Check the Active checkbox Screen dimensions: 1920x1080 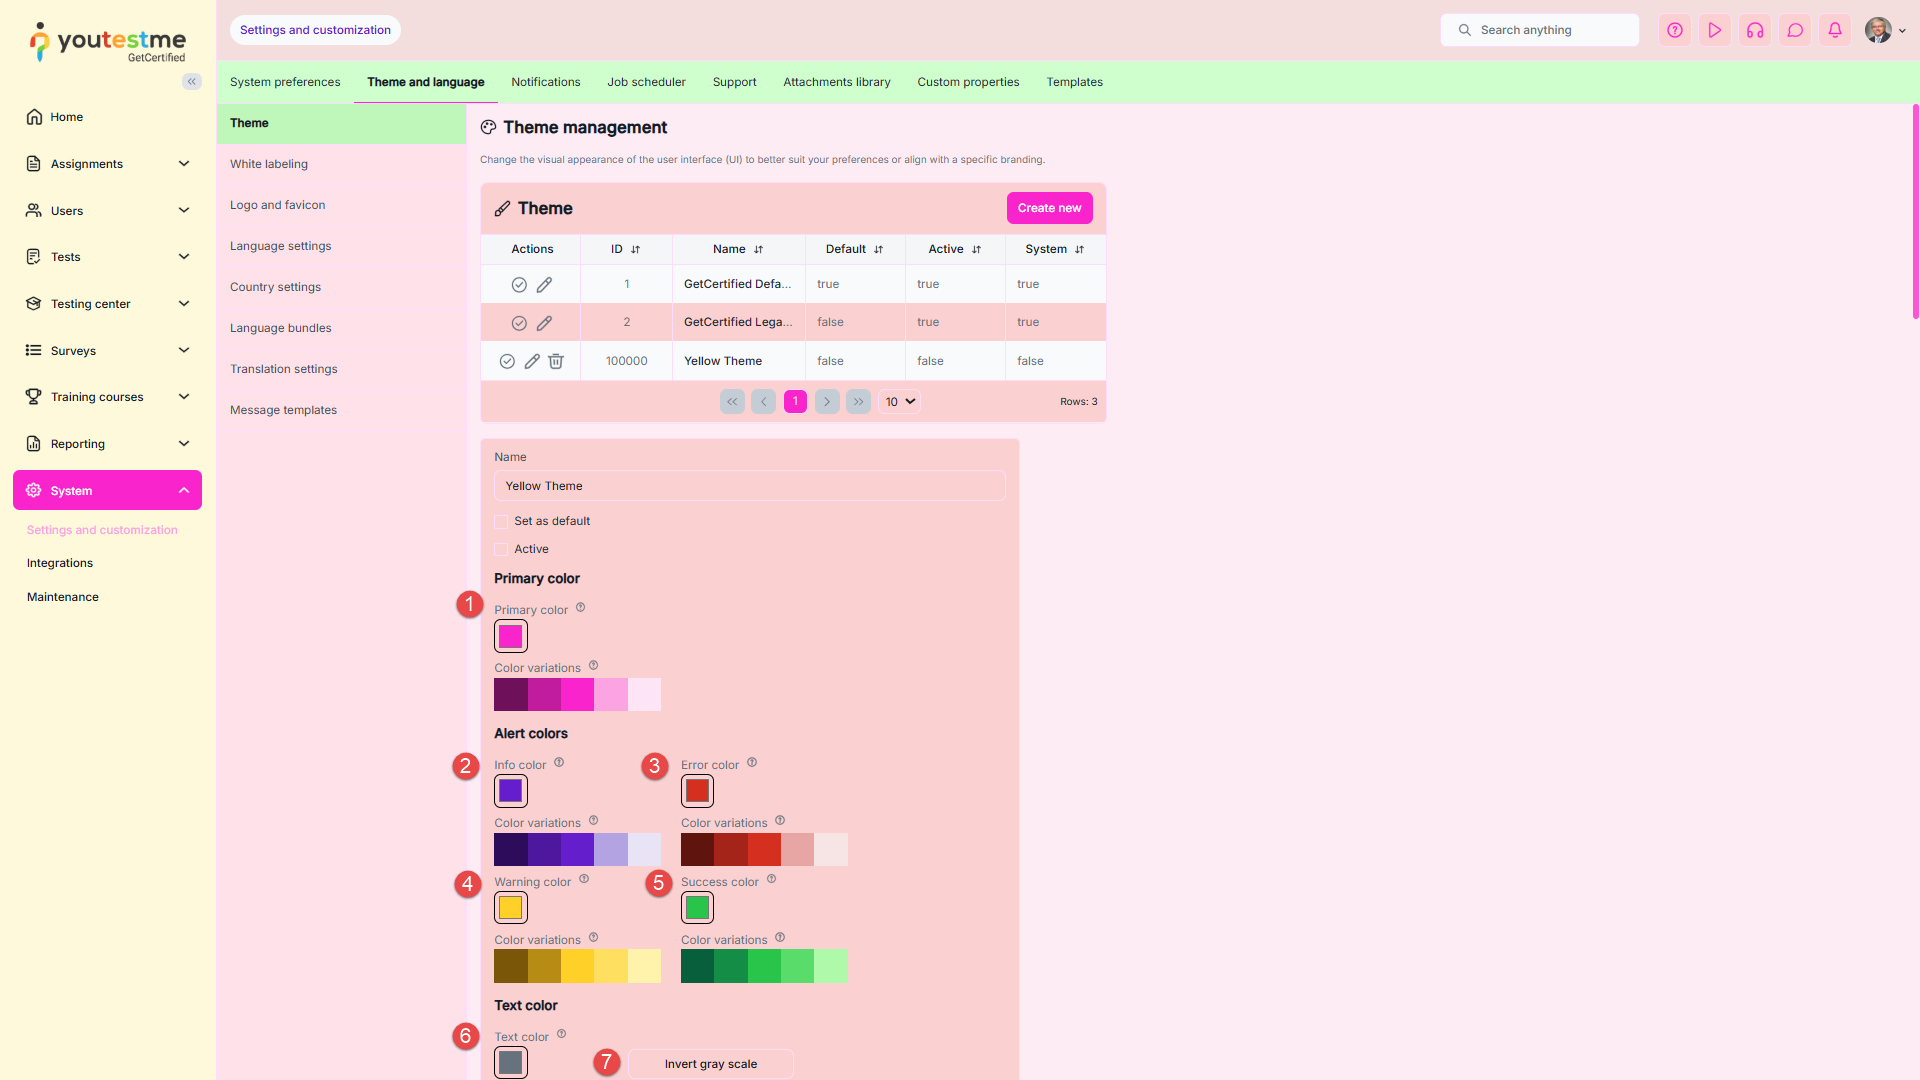coord(501,550)
